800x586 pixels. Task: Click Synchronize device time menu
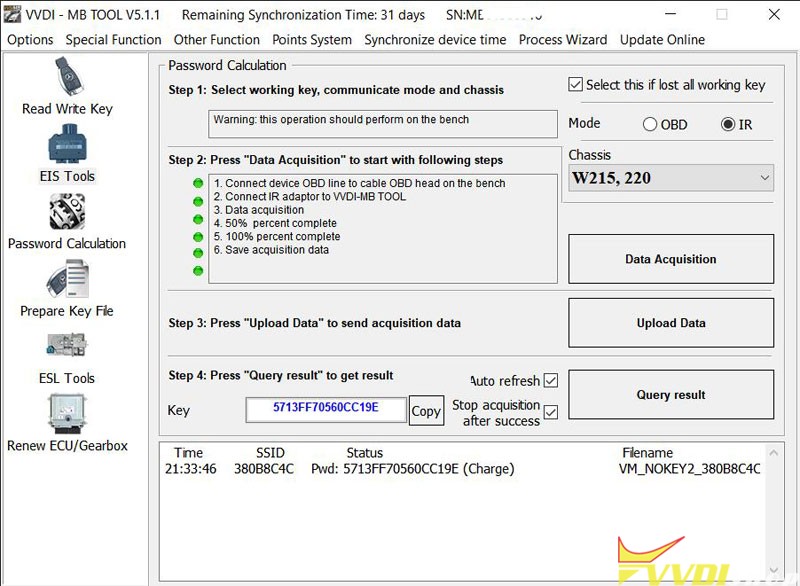coord(435,40)
